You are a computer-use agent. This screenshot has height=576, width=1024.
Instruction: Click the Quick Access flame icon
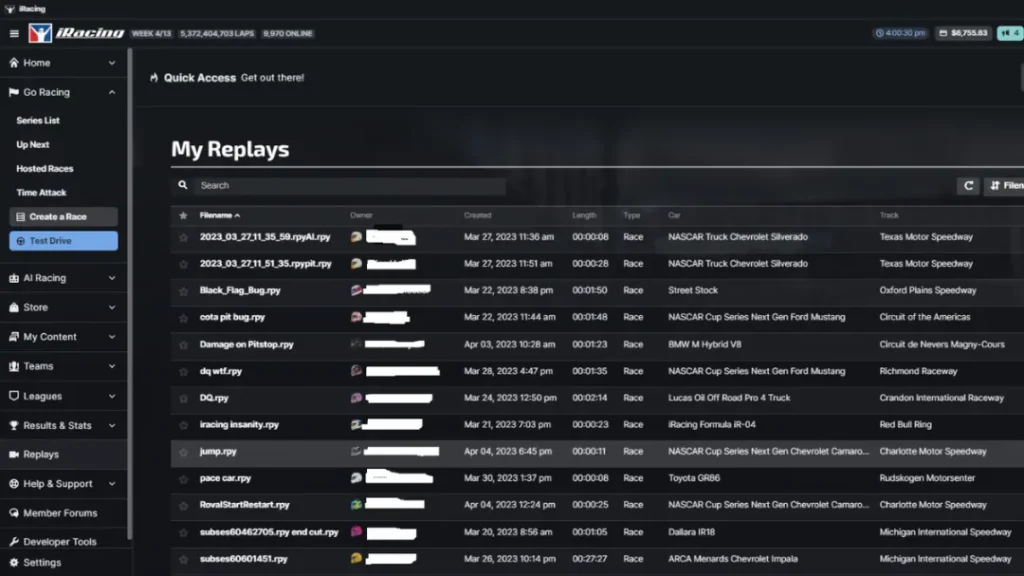(154, 78)
